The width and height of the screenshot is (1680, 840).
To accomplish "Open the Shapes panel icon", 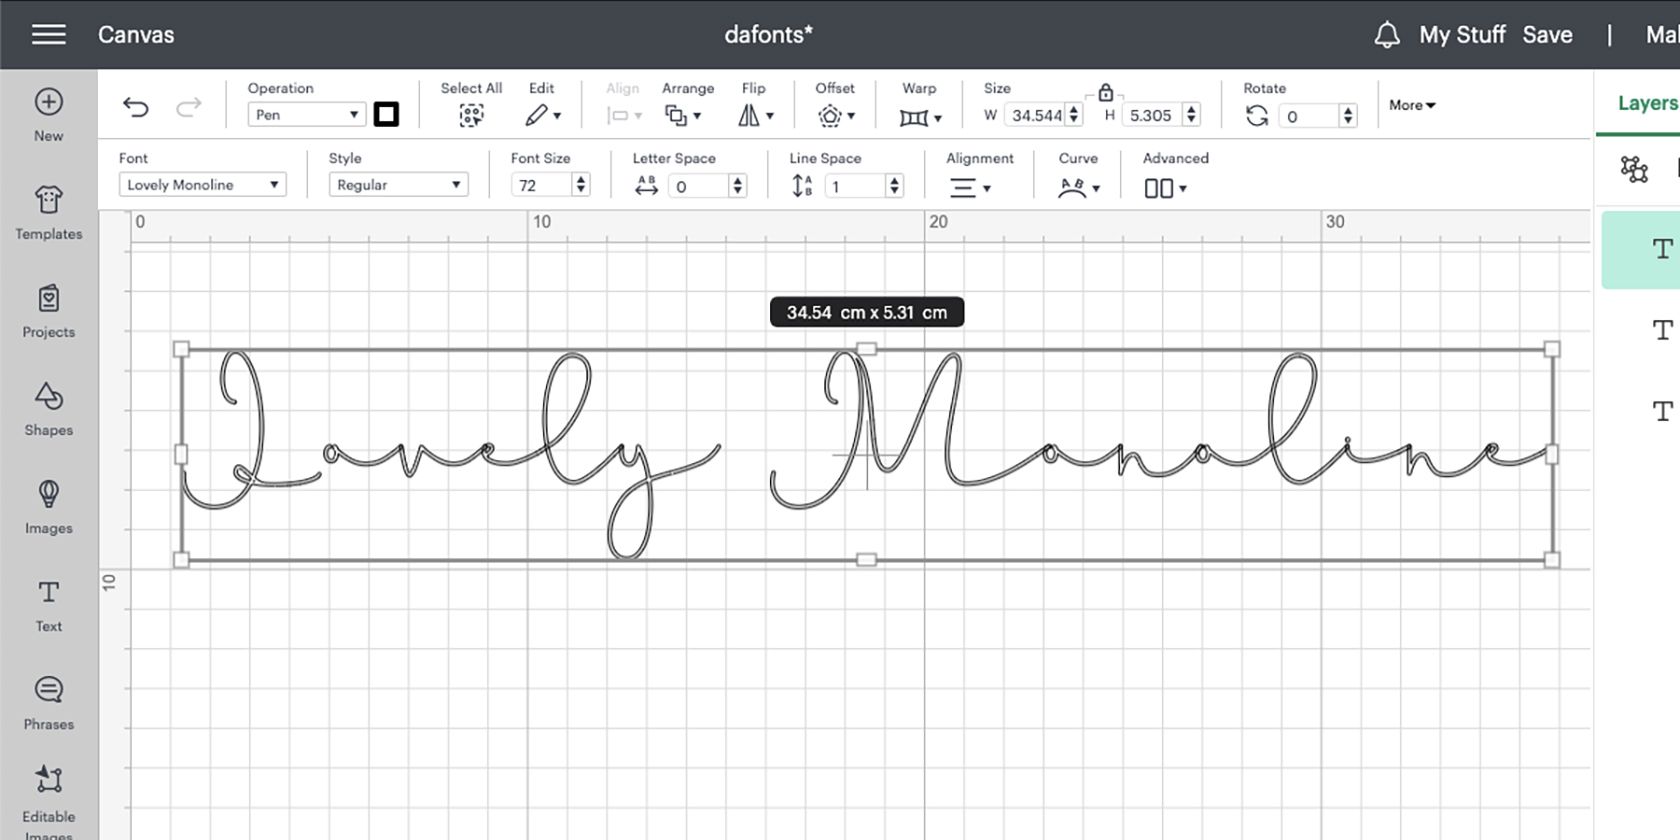I will coord(48,396).
